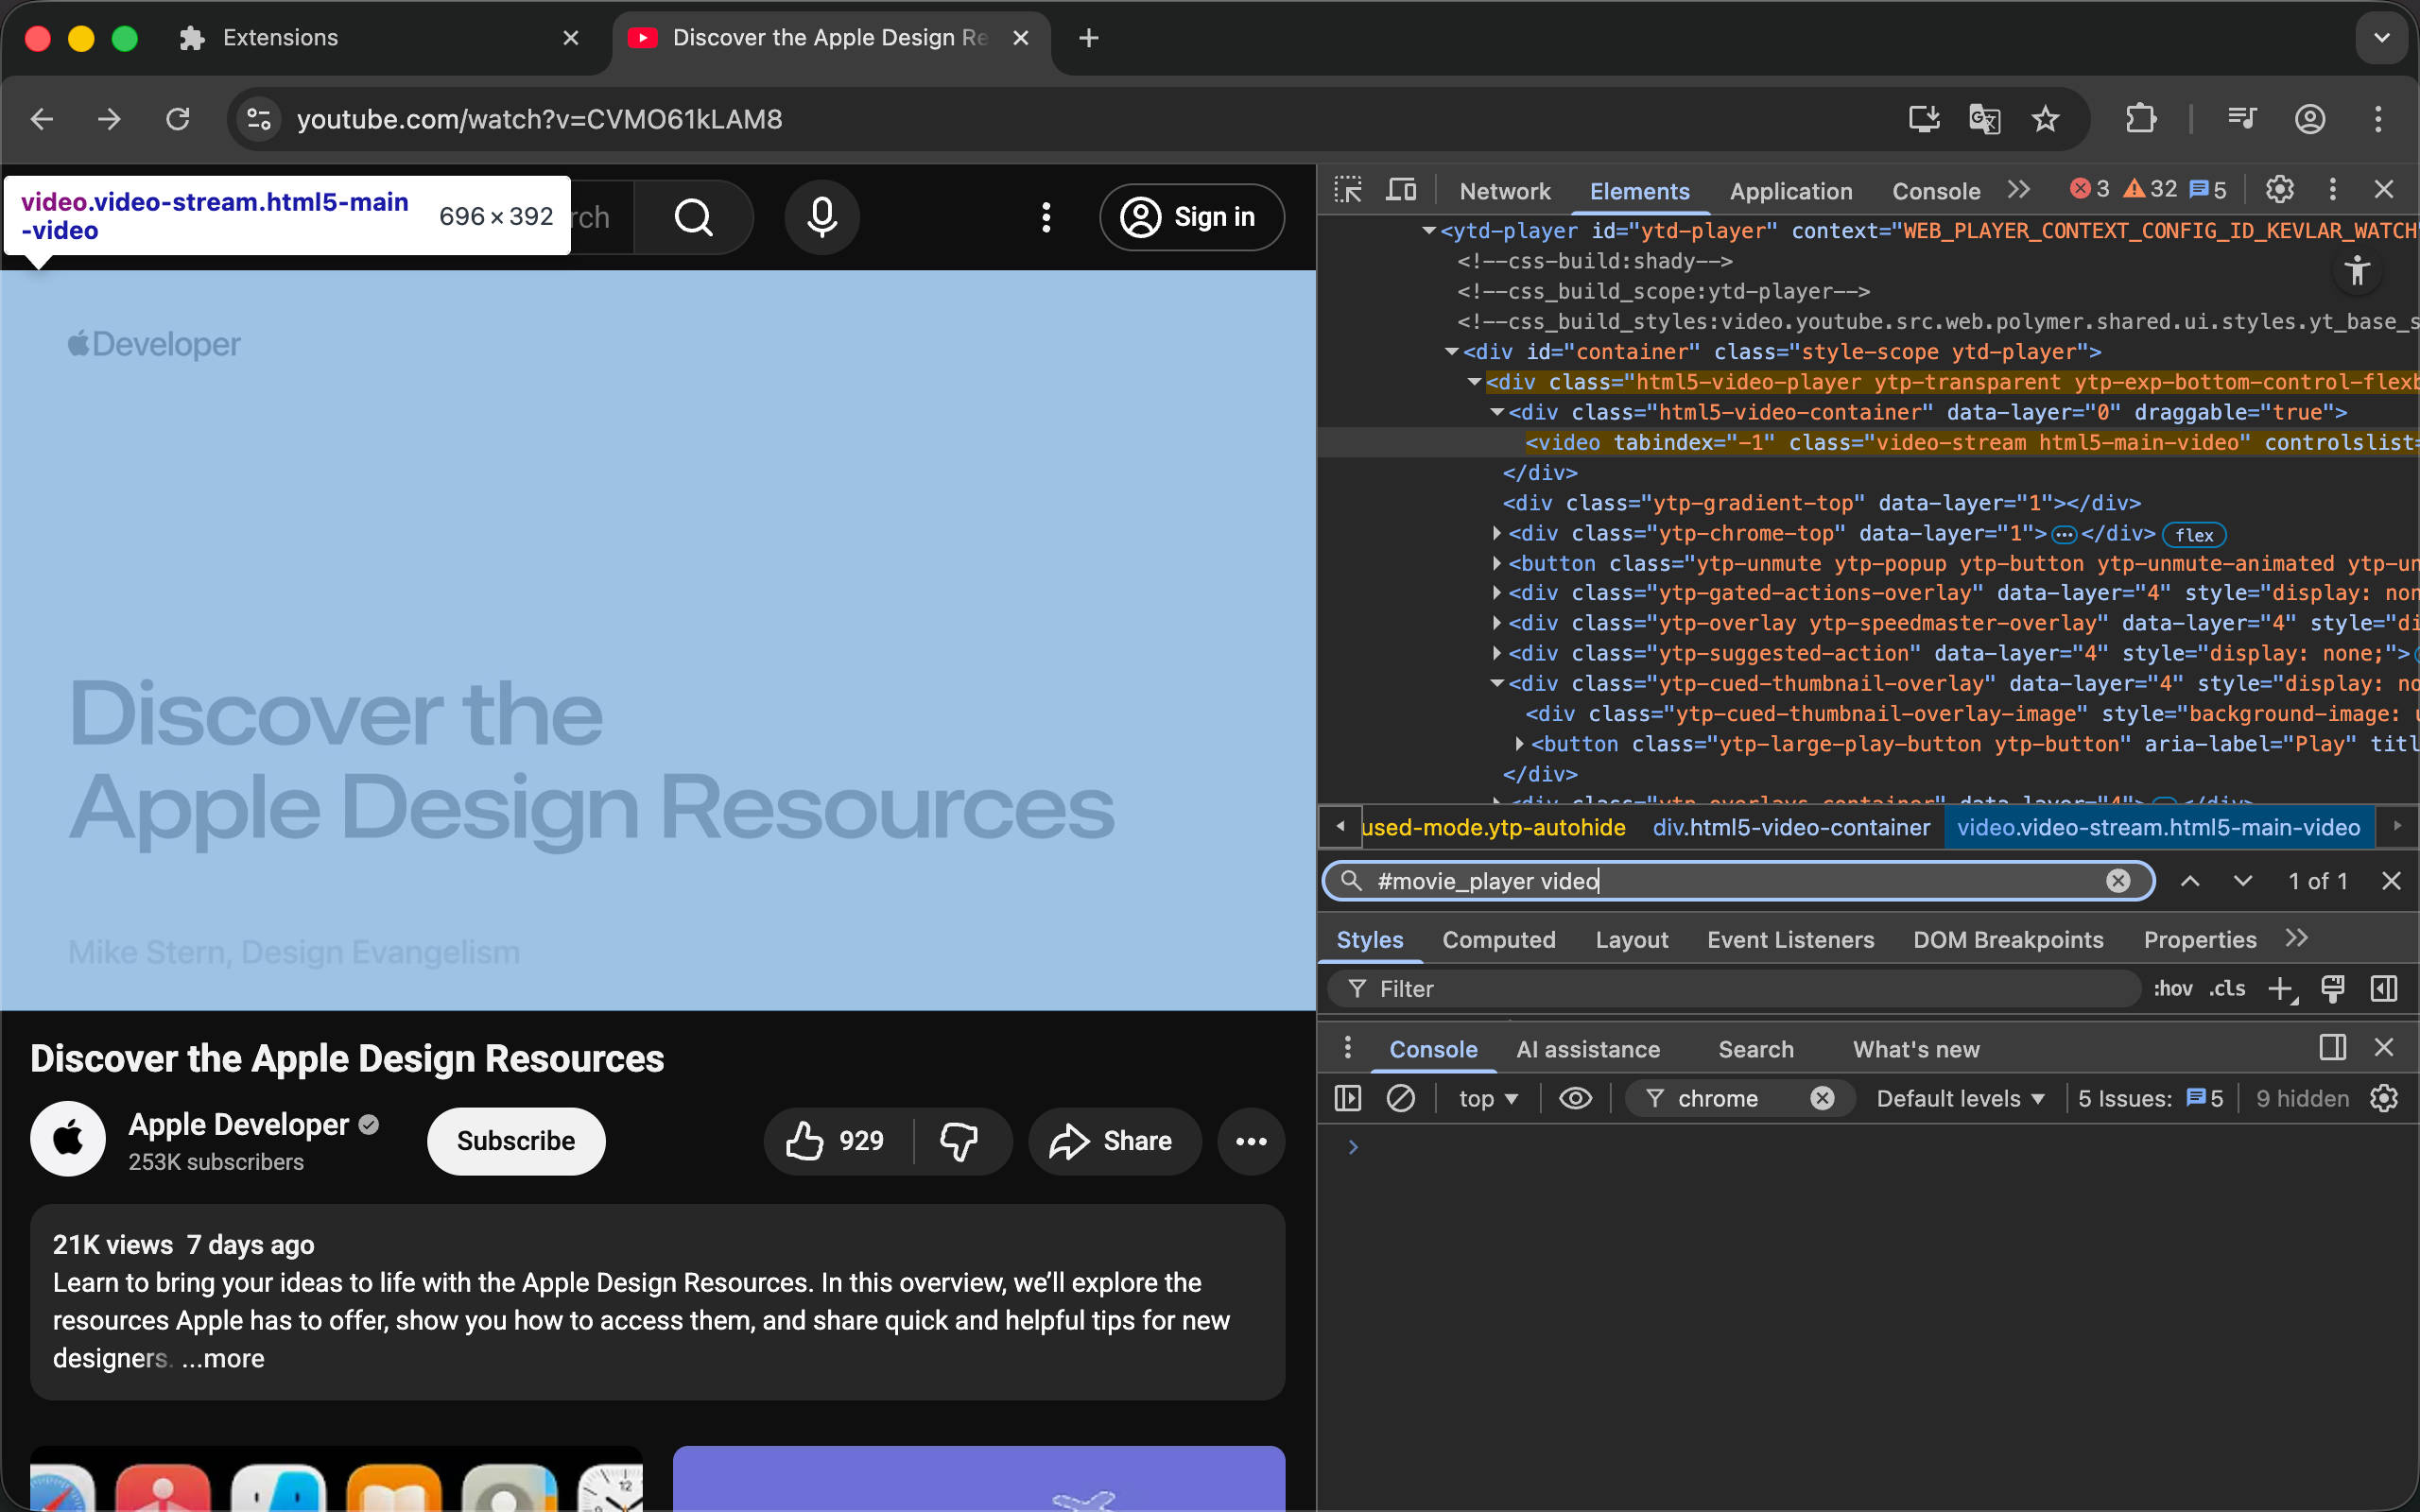The image size is (2420, 1512).
Task: Open the Default levels dropdown
Action: [1959, 1098]
